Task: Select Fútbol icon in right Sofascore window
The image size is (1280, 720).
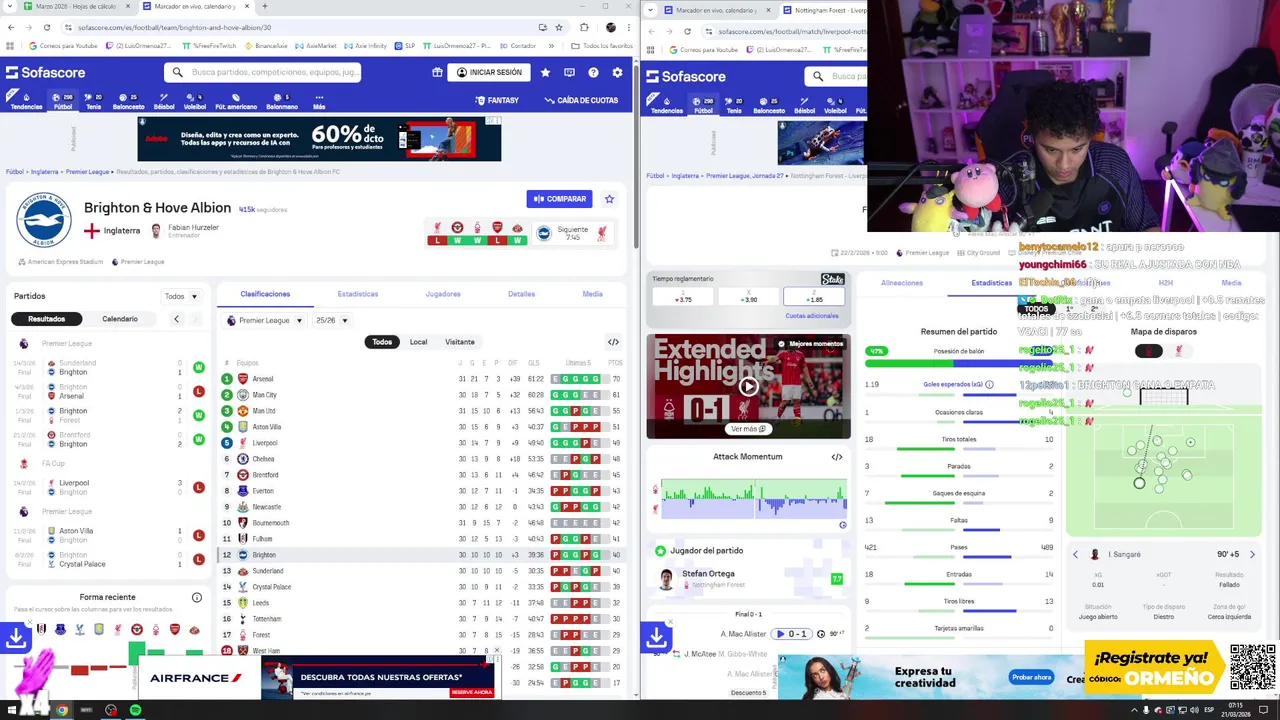Action: (x=703, y=105)
